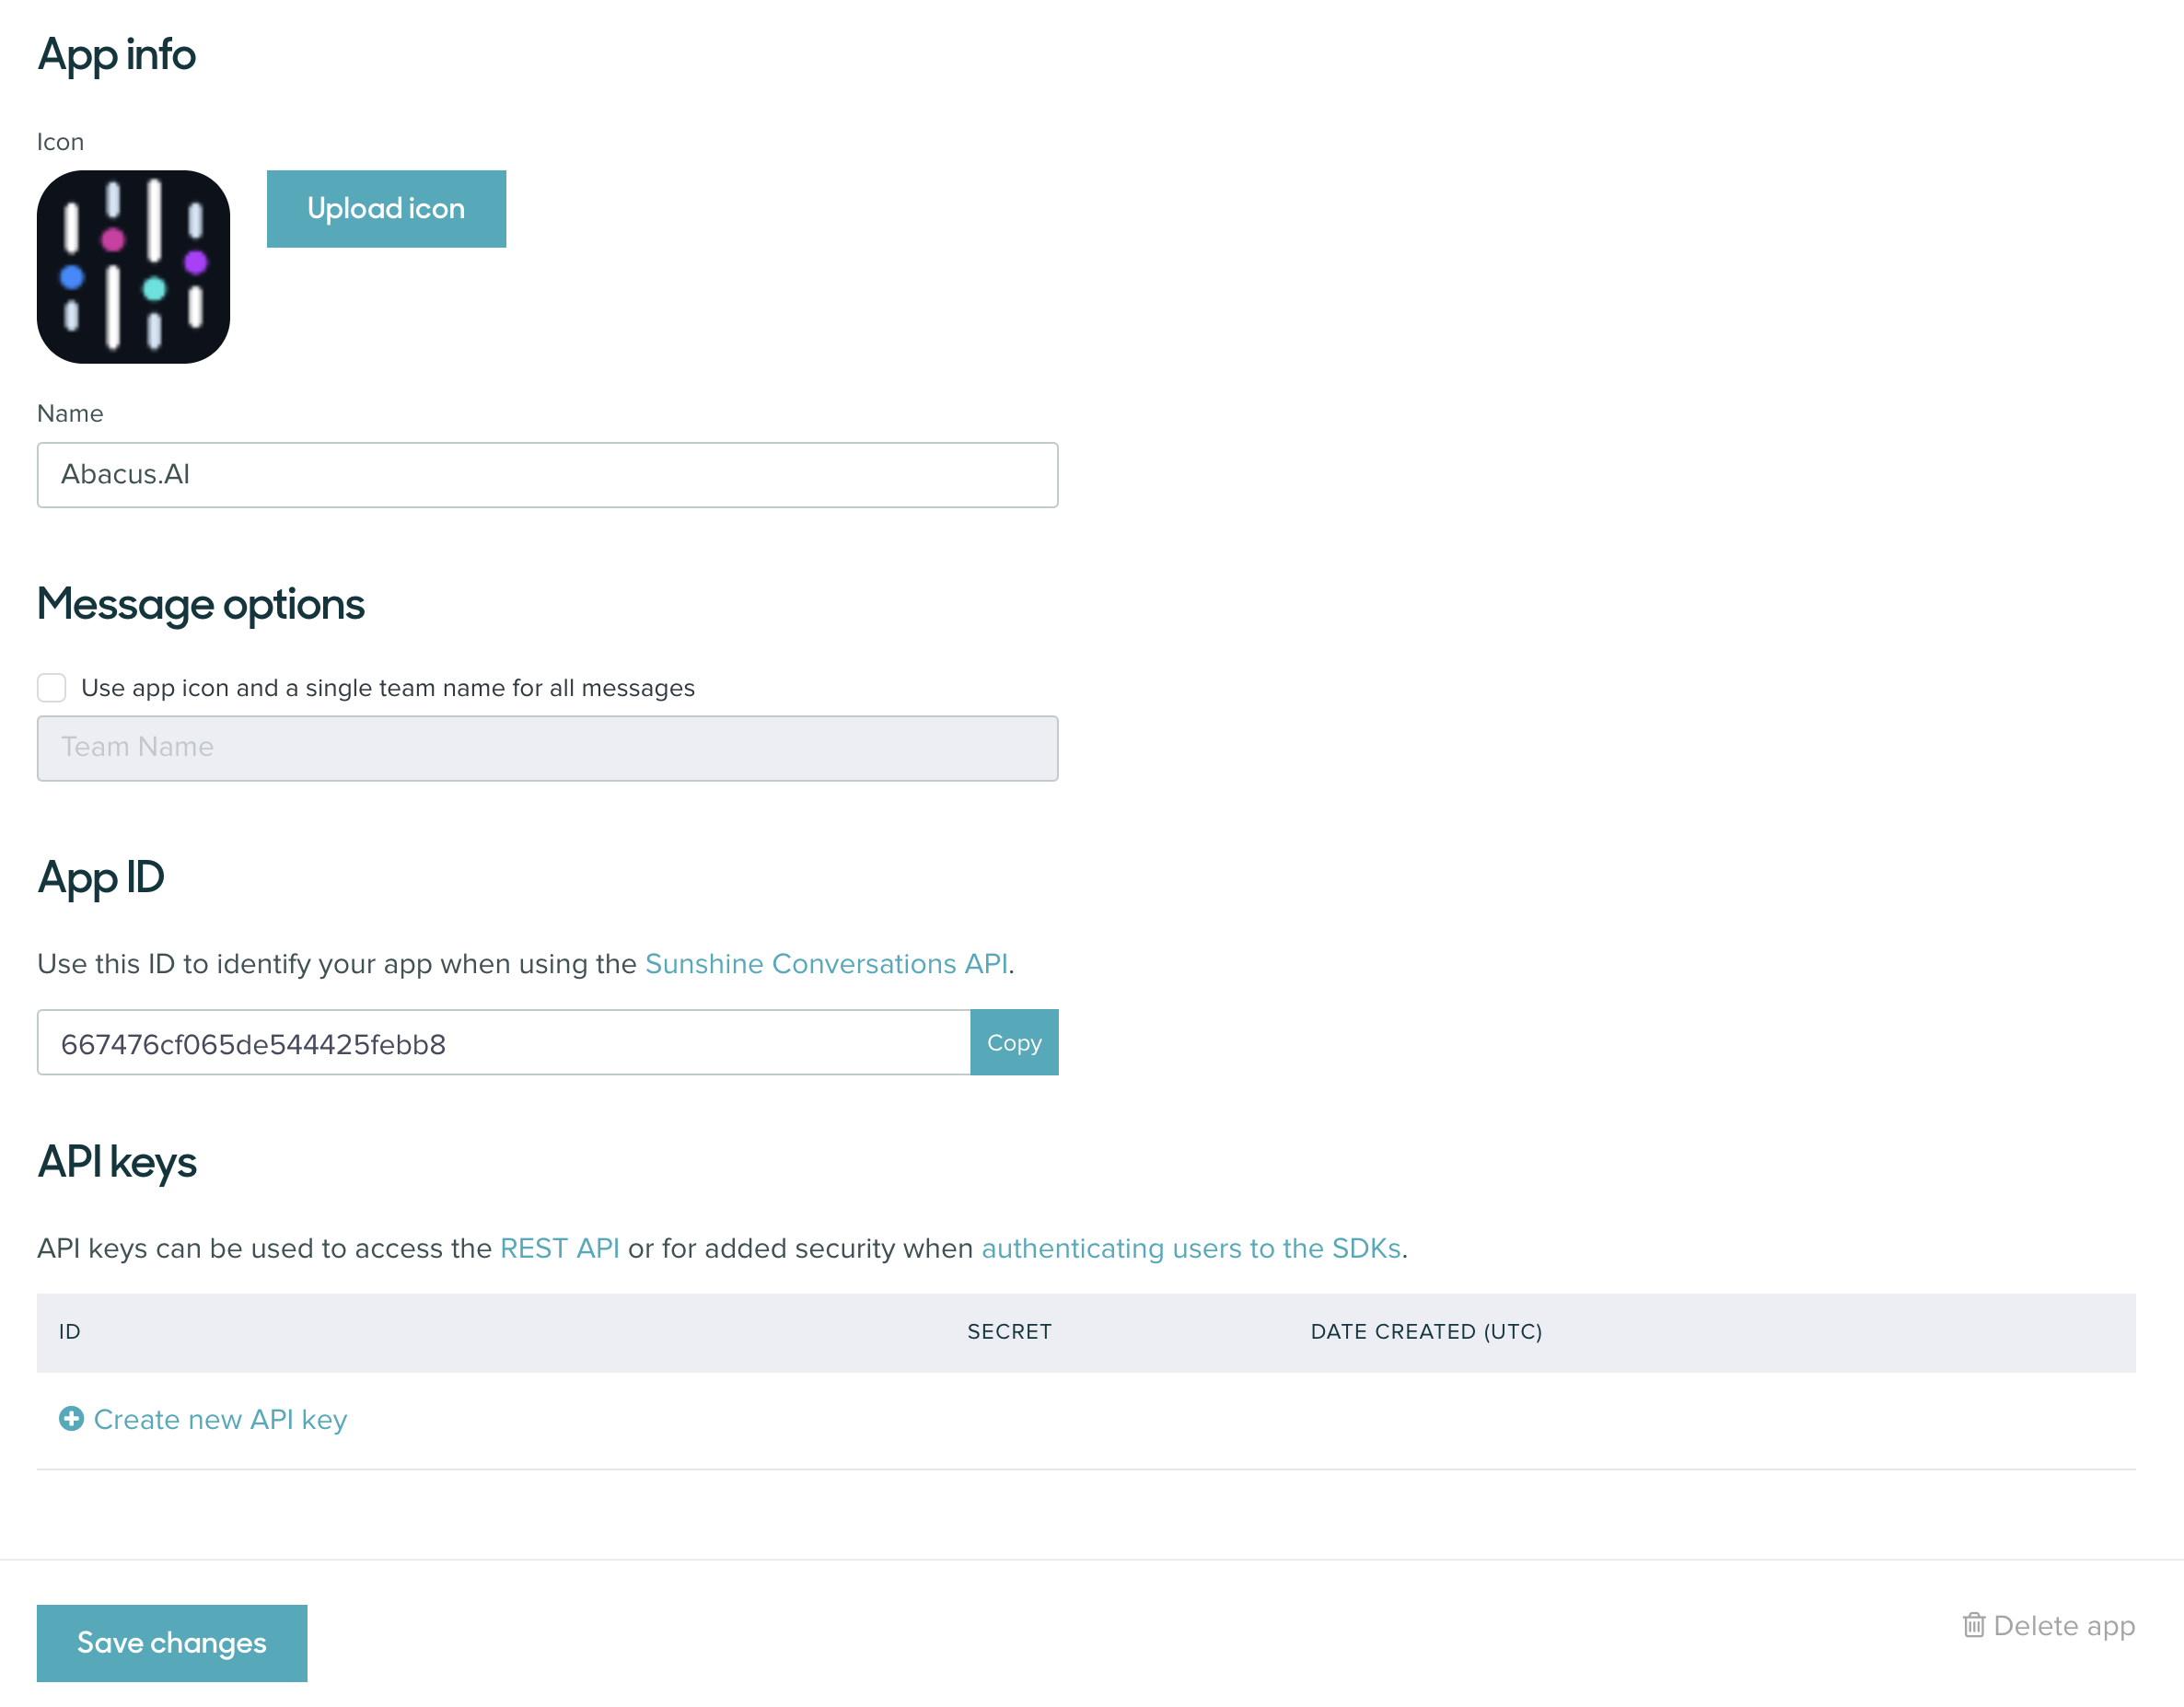Enable using app icon and single team name
The height and width of the screenshot is (1707, 2184).
coord(51,688)
